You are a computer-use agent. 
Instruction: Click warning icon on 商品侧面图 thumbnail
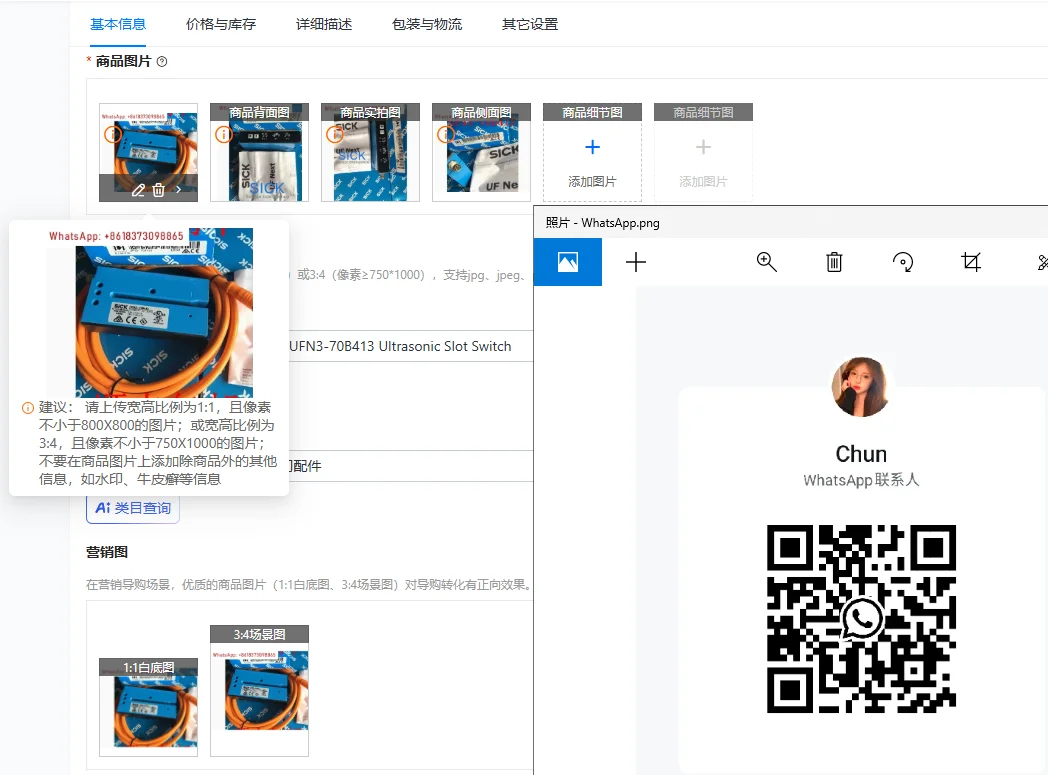445,135
